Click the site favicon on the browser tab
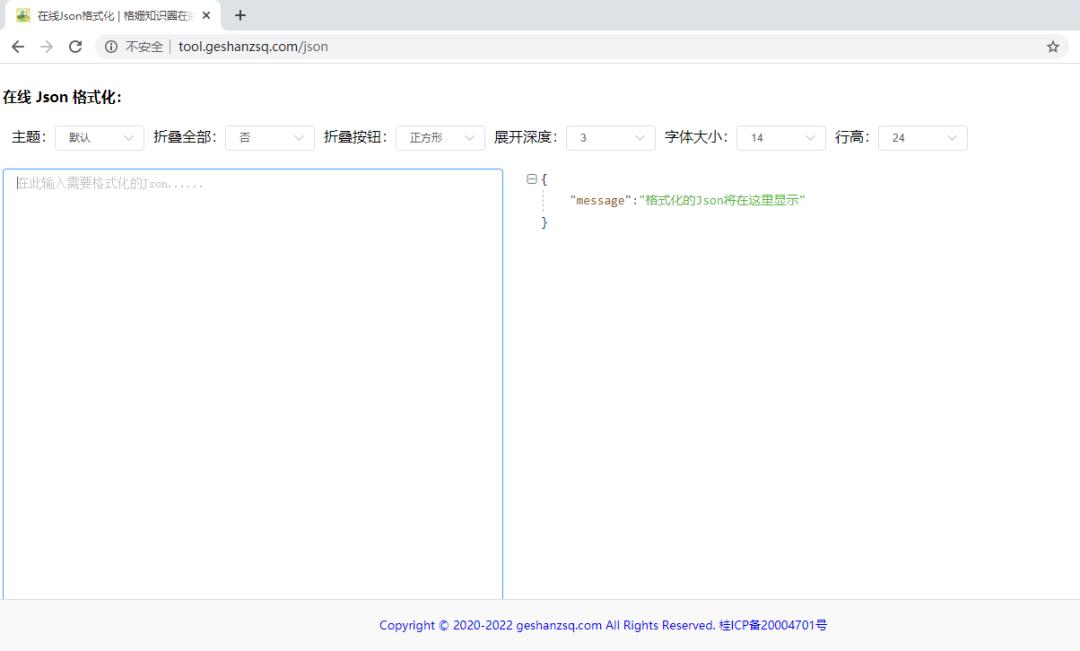 click(22, 15)
